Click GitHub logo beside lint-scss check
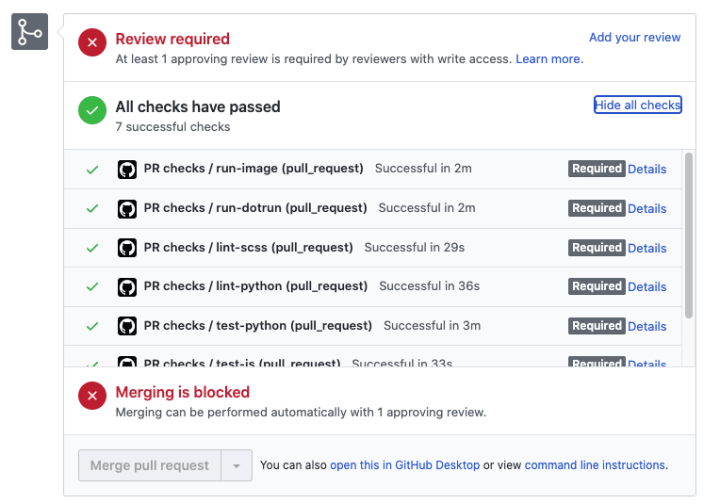Image resolution: width=720 pixels, height=504 pixels. (x=127, y=247)
